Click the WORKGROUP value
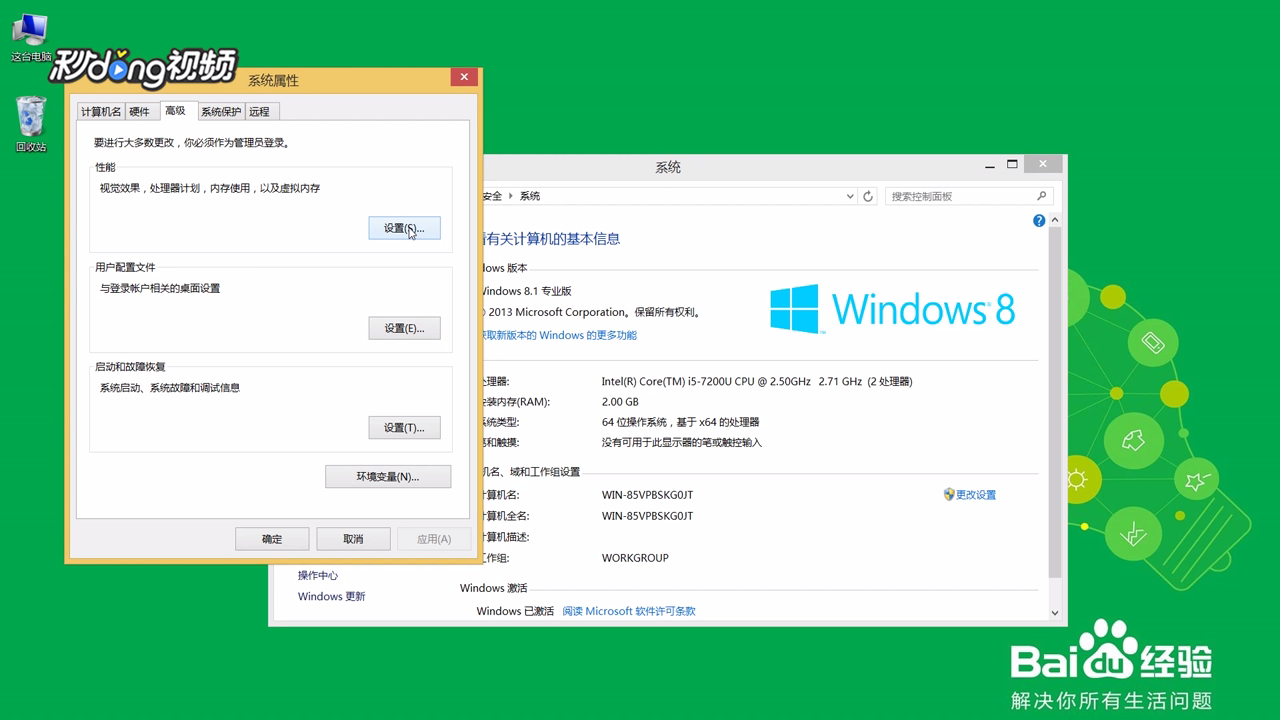Viewport: 1280px width, 720px height. [635, 558]
